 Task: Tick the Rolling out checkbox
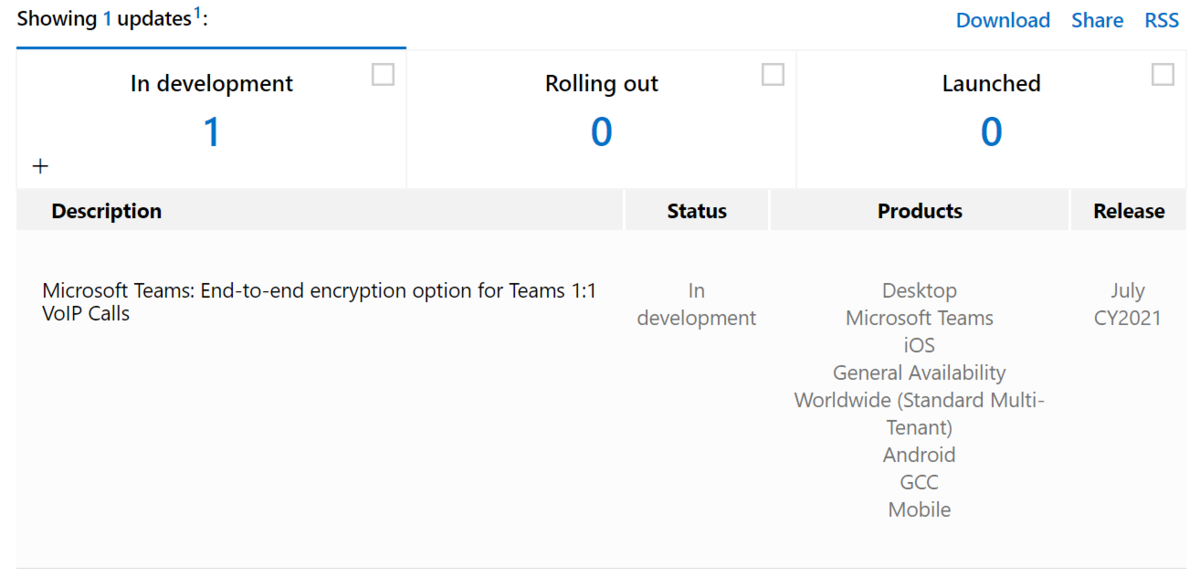tap(773, 75)
